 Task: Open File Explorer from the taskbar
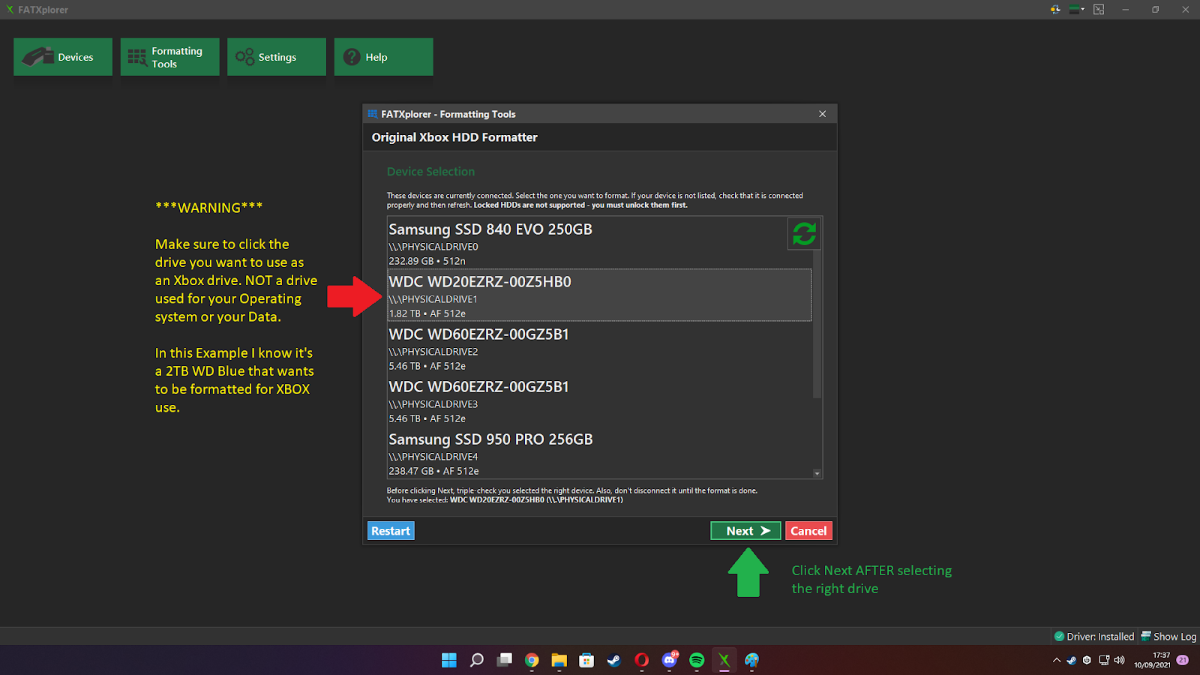(x=559, y=660)
